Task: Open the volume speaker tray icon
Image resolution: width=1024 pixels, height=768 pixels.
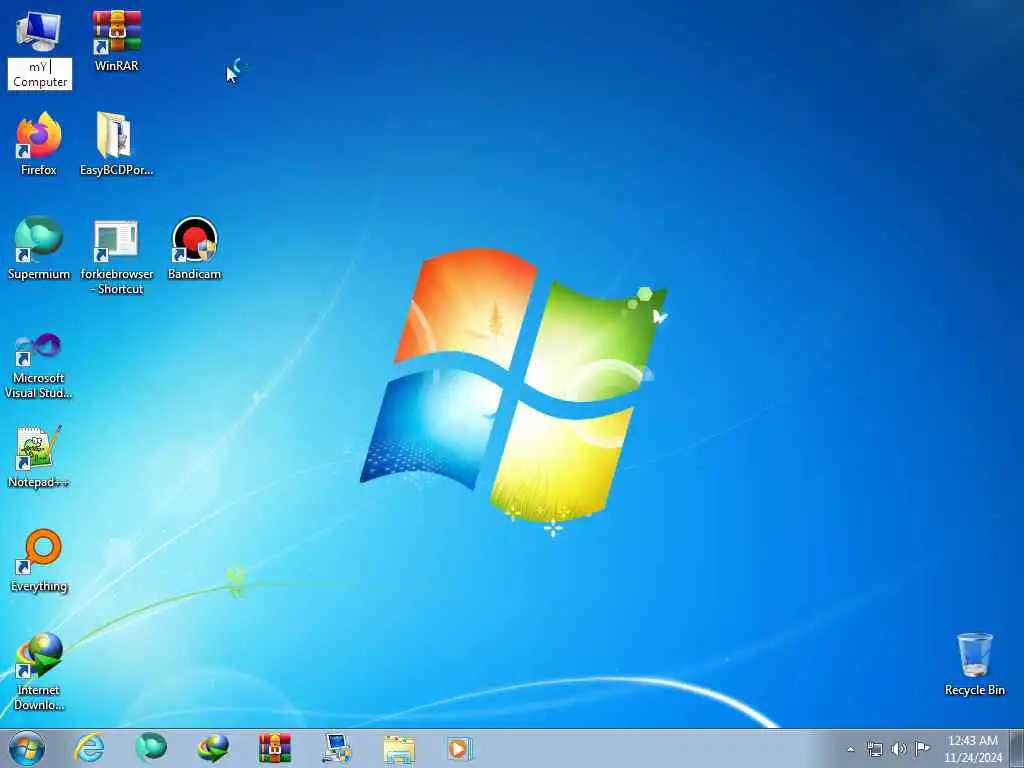Action: point(899,749)
